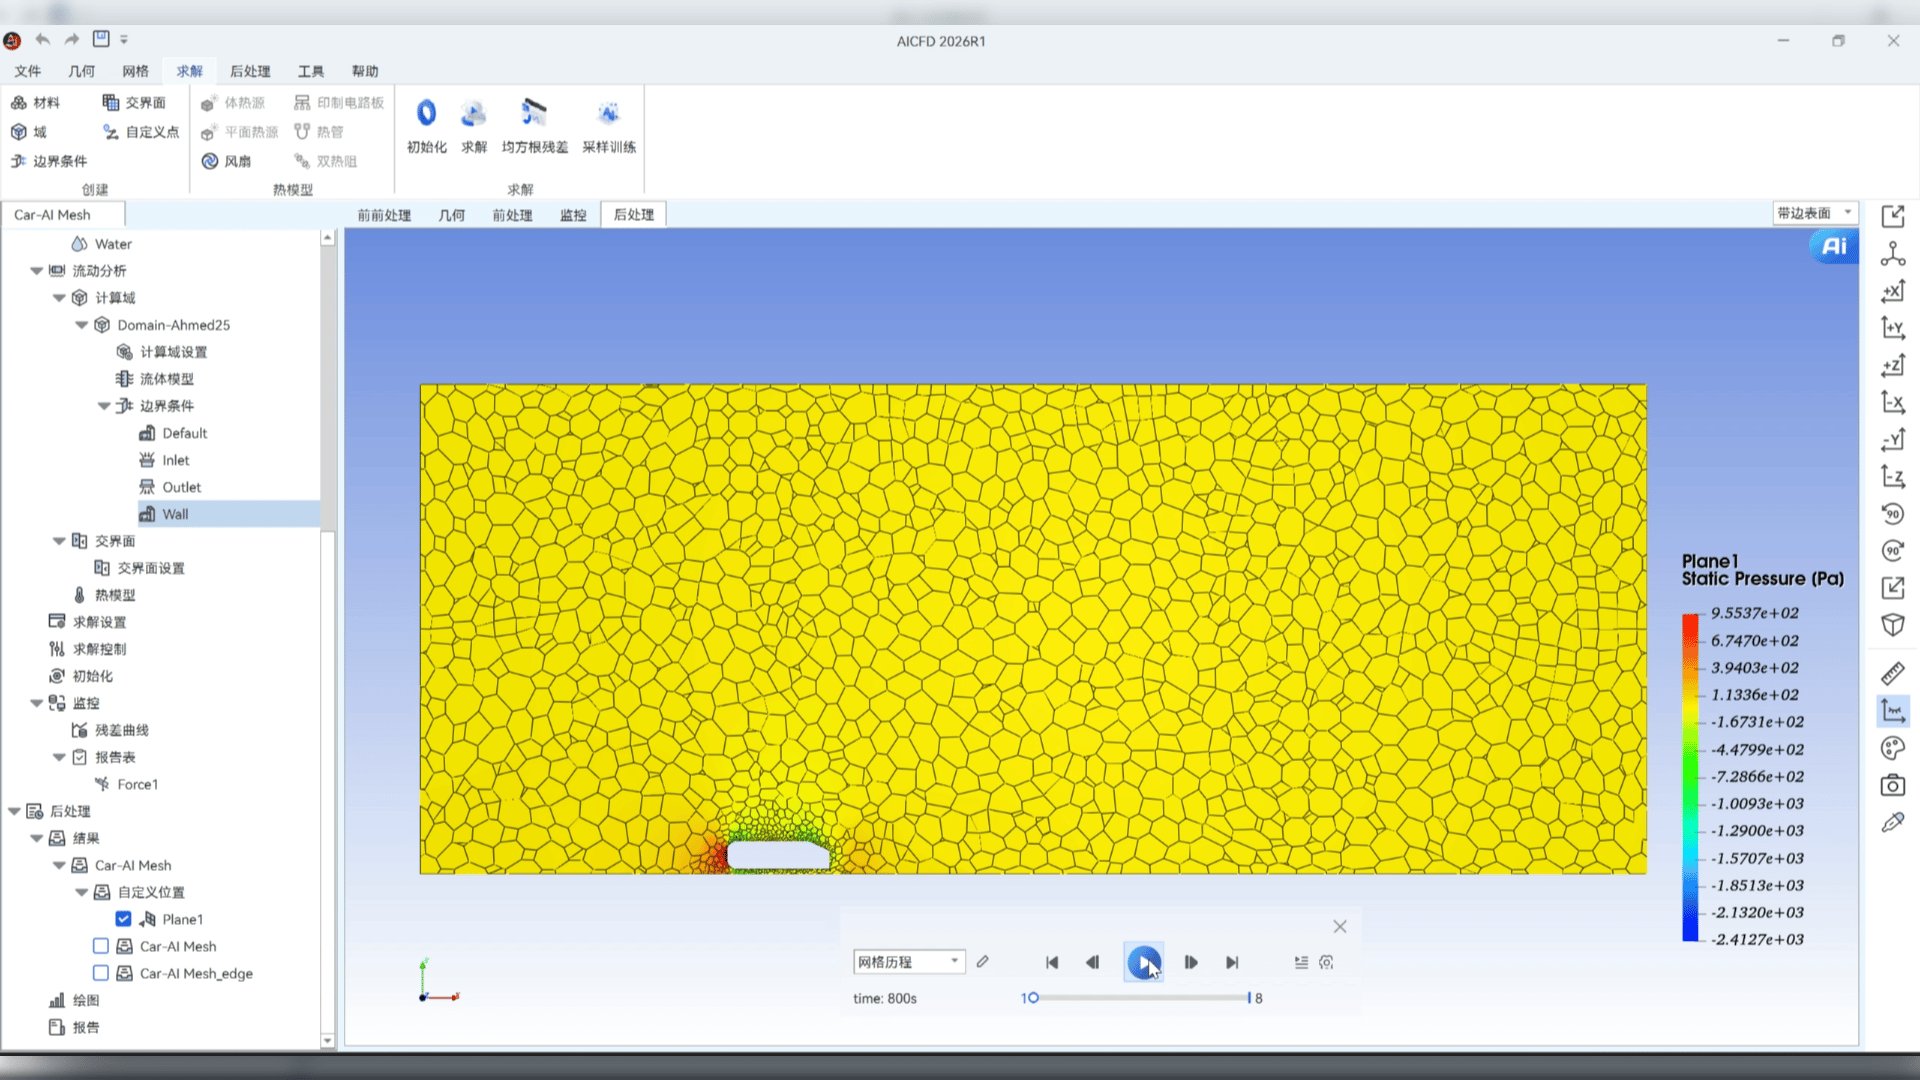Jump to first animation frame

point(1052,962)
